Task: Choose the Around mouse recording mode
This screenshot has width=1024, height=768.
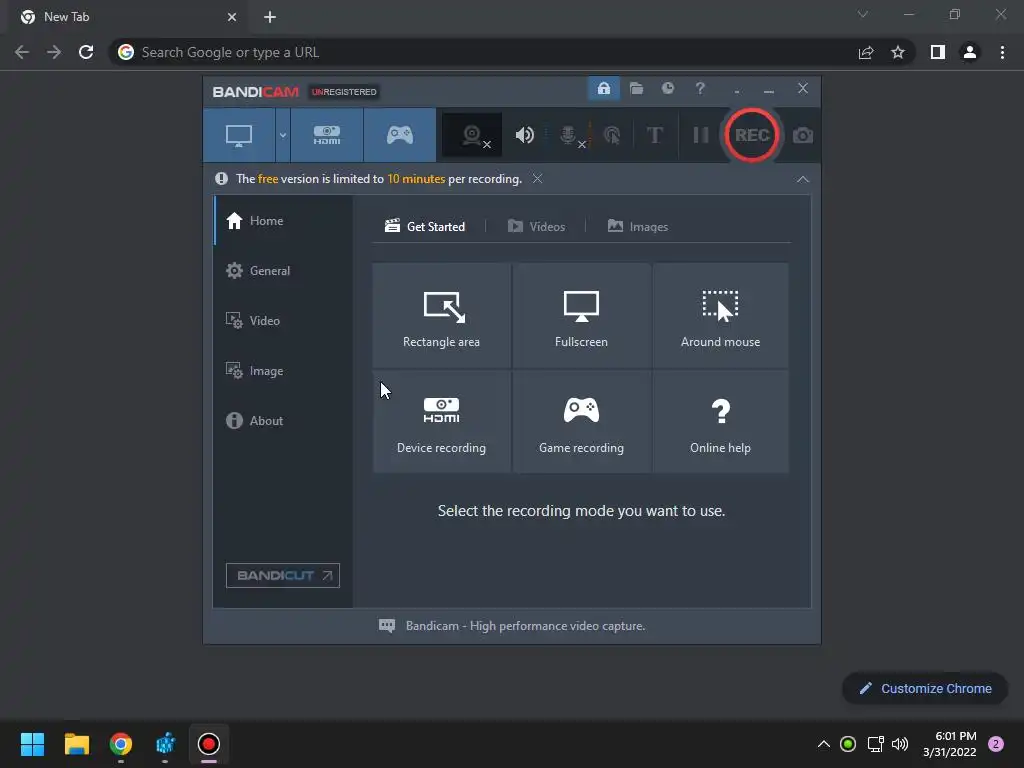Action: tap(720, 315)
